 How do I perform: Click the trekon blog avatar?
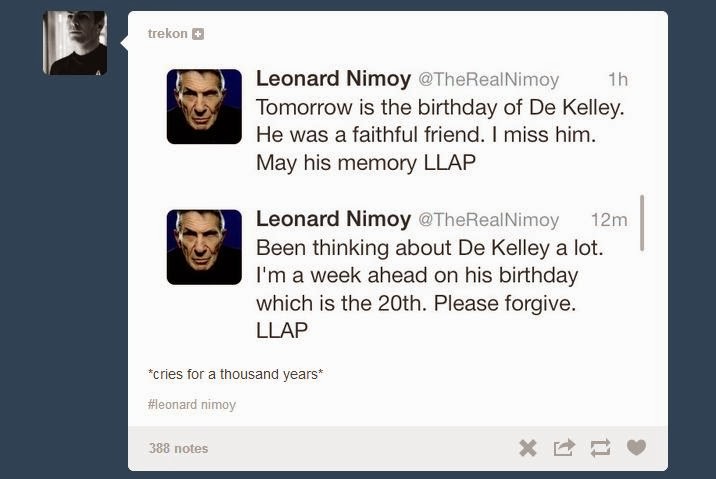(x=75, y=43)
